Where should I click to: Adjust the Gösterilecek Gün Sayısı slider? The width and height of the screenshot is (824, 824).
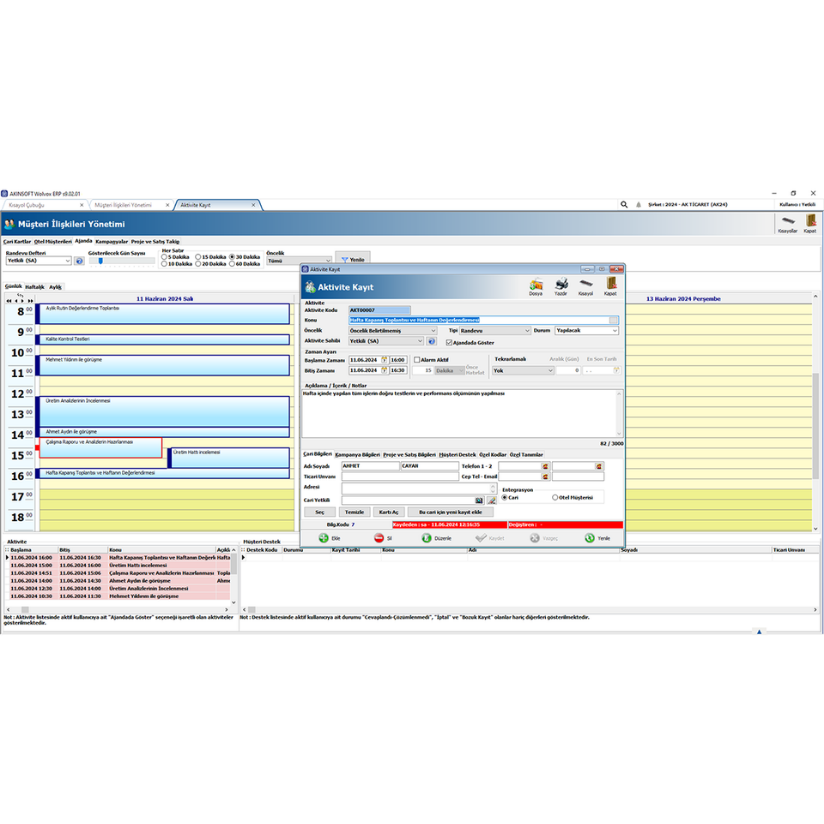(x=100, y=259)
